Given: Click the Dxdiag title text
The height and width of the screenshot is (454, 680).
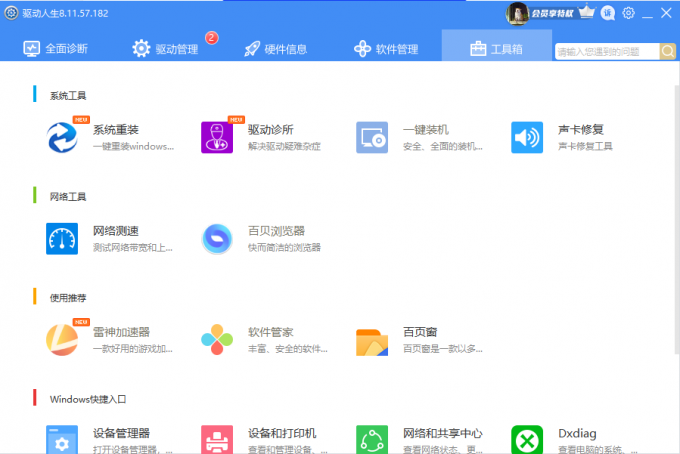Looking at the screenshot, I should point(577,433).
